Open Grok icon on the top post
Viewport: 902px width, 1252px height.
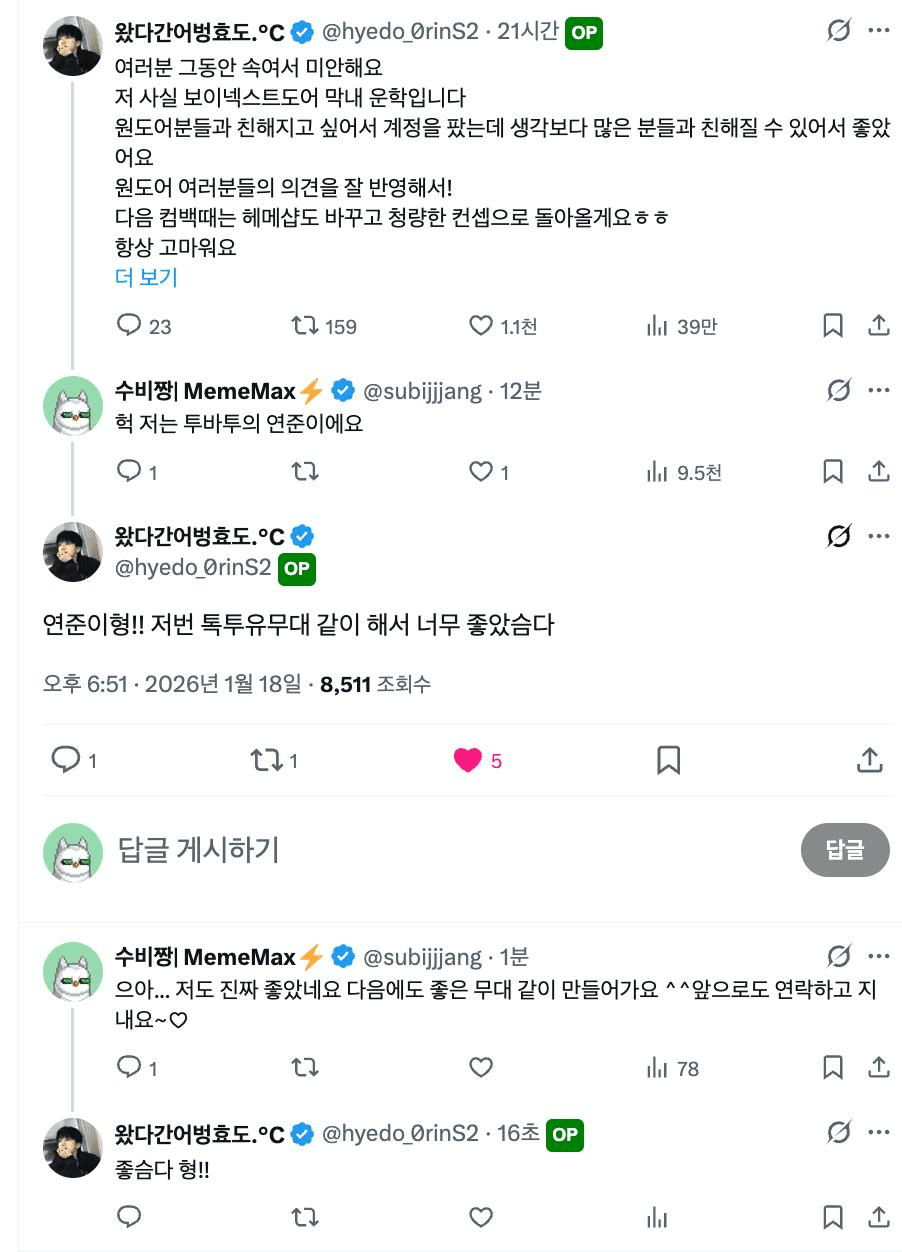838,31
